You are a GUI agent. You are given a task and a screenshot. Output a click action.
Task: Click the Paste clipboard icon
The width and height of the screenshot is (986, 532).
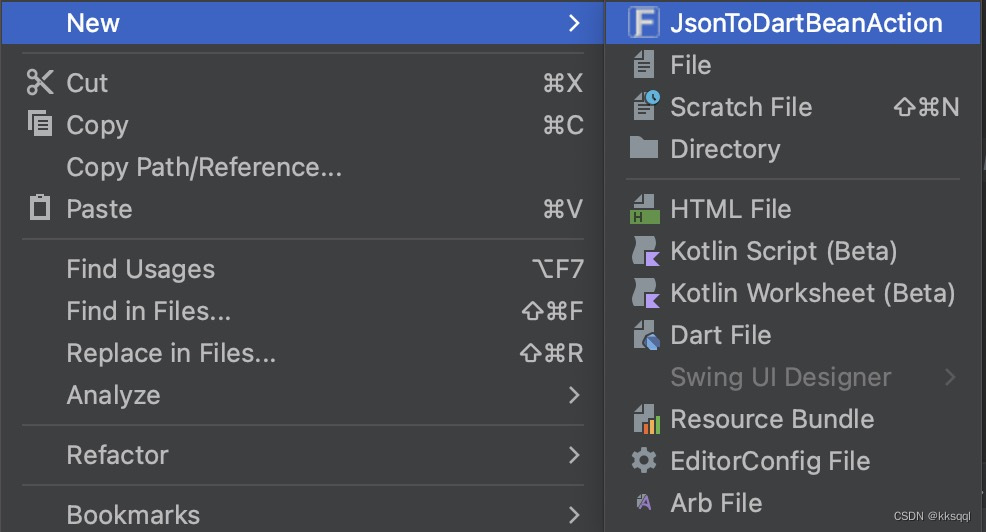pyautogui.click(x=40, y=208)
